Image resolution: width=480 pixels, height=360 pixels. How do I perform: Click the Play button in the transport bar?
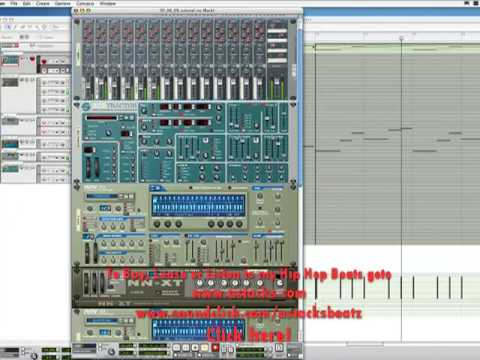pos(205,348)
